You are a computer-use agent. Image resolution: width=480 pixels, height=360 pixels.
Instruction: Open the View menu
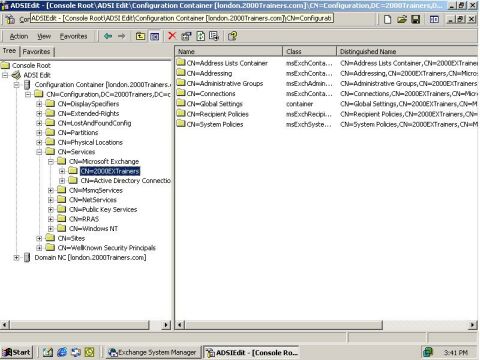pyautogui.click(x=44, y=36)
